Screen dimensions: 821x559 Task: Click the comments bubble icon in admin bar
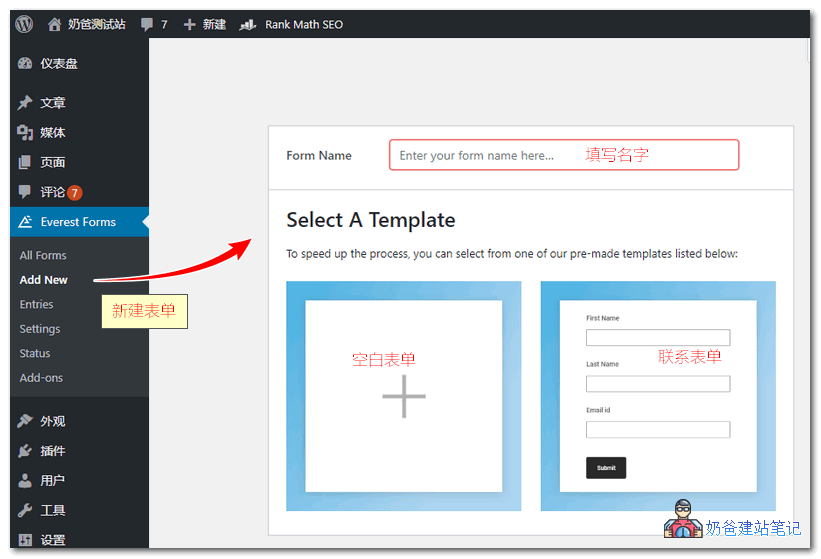tap(148, 24)
